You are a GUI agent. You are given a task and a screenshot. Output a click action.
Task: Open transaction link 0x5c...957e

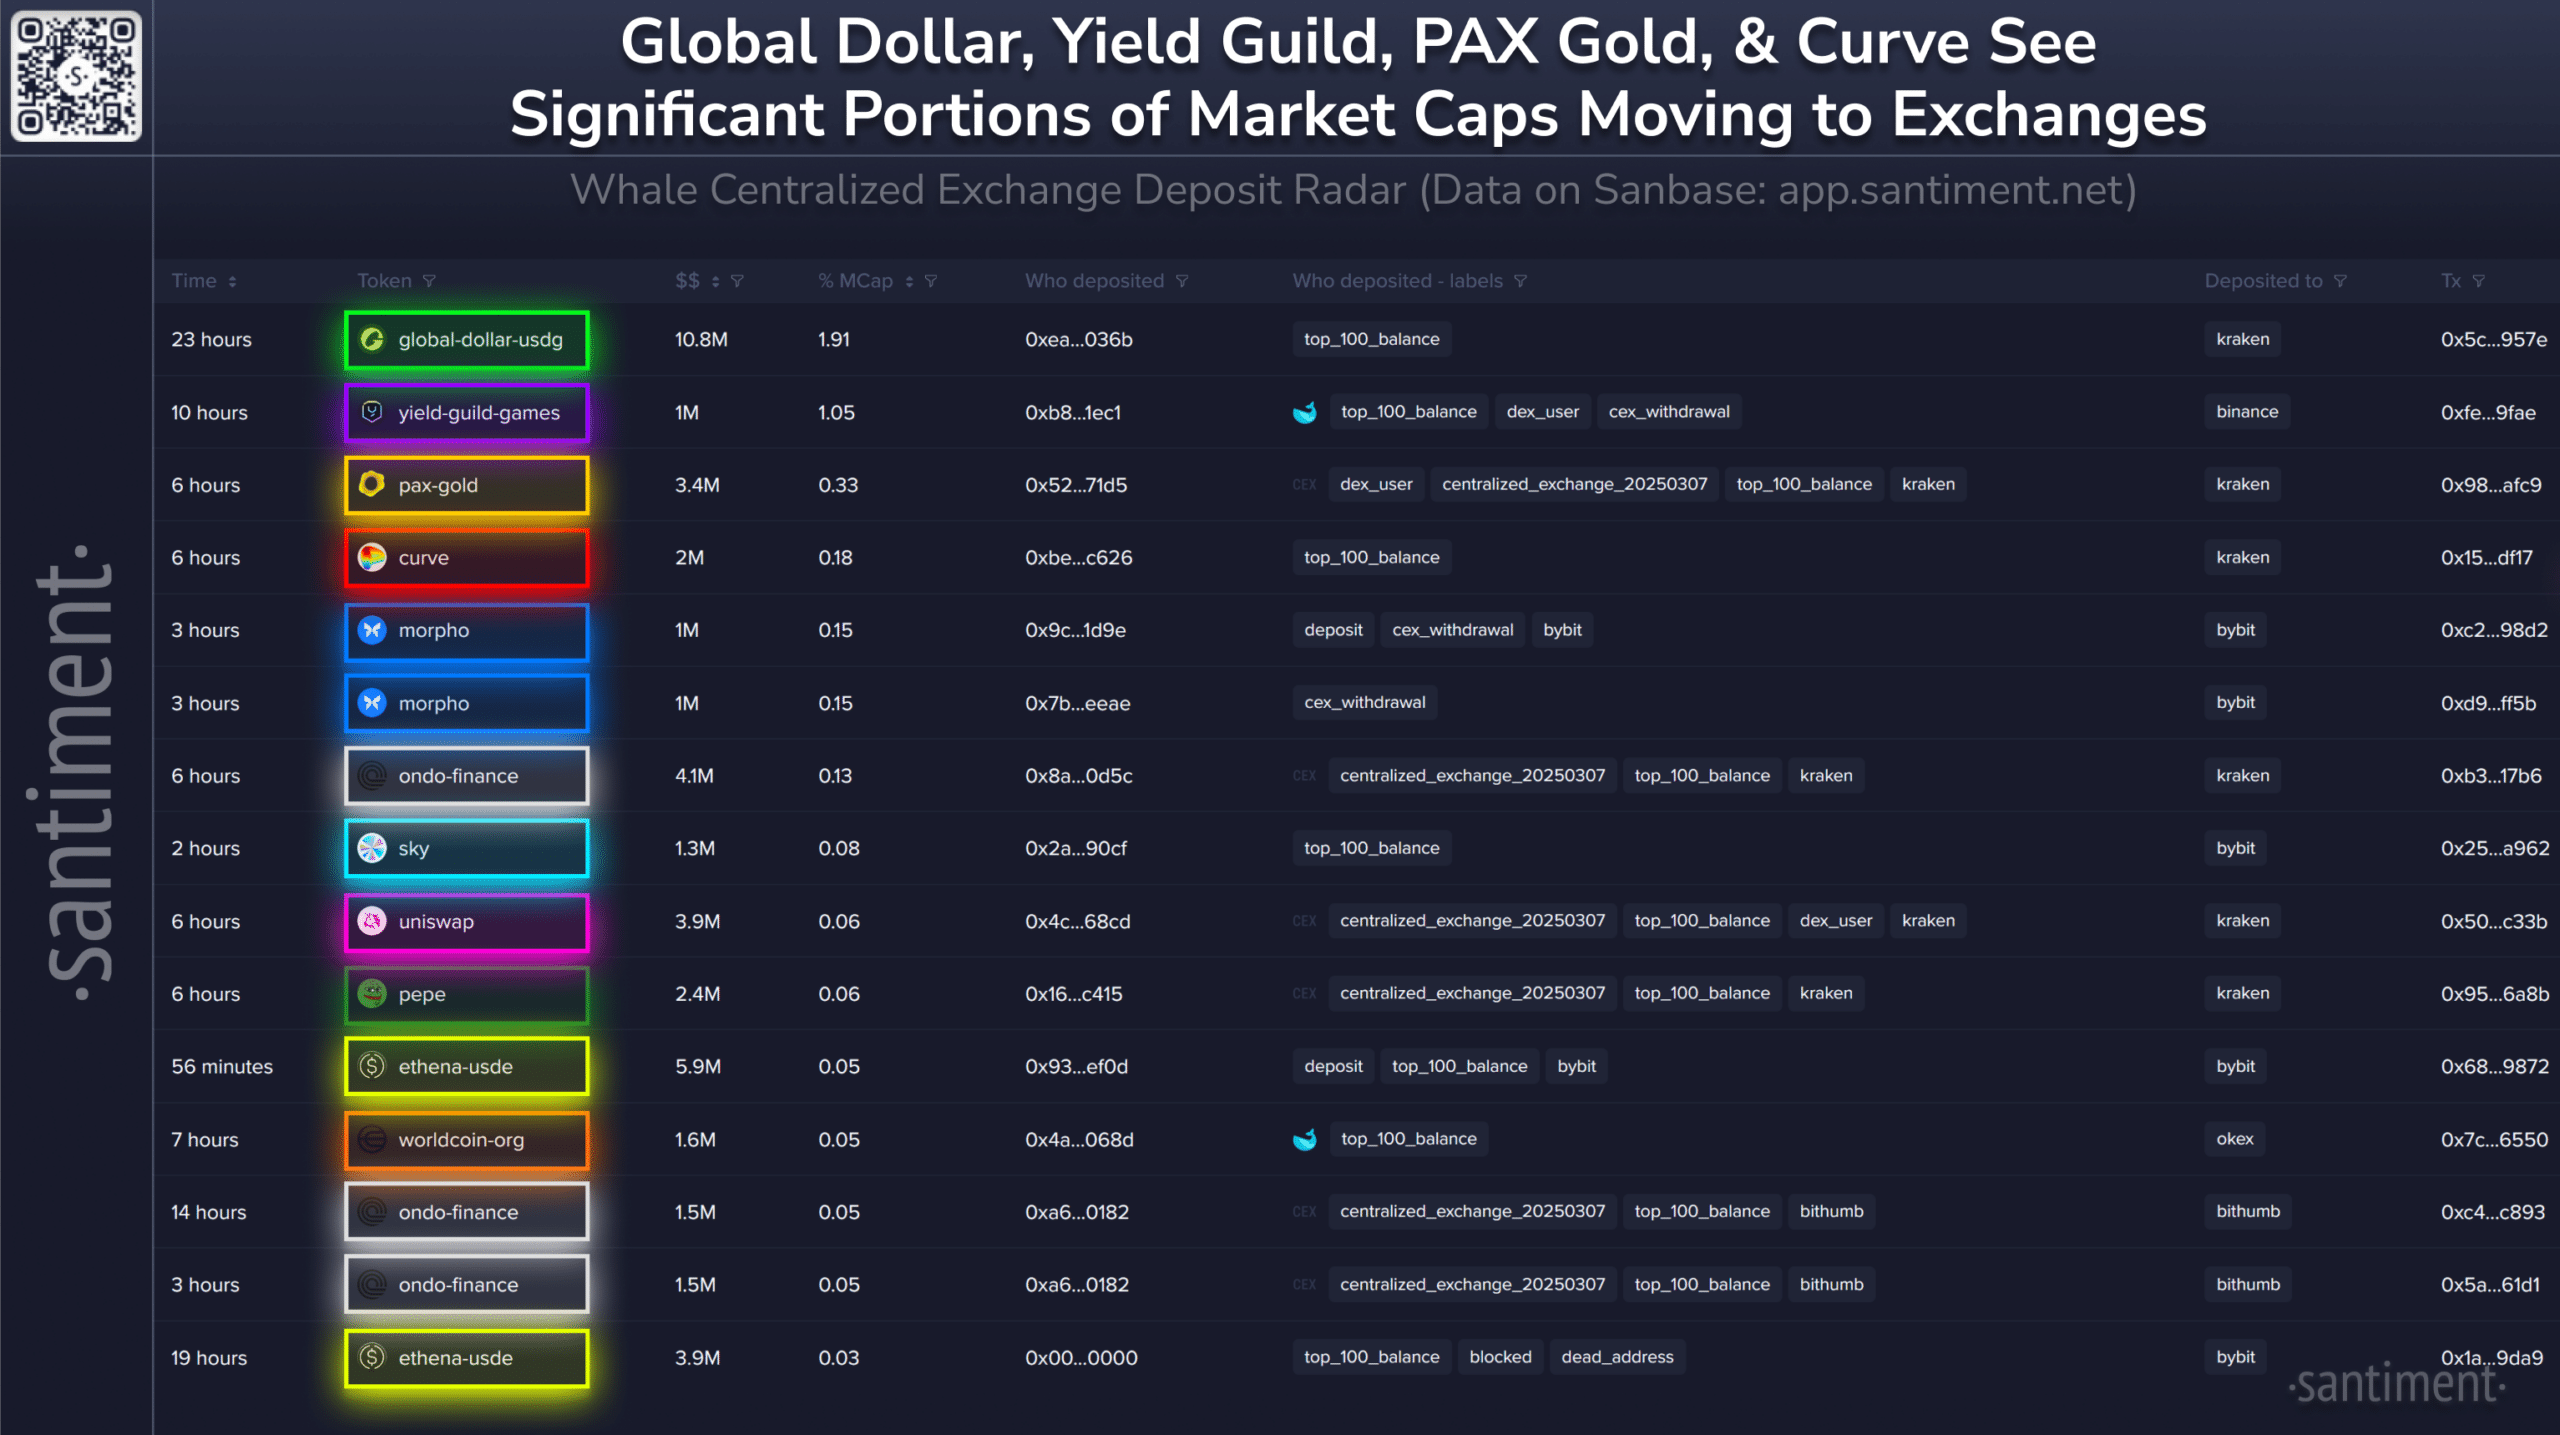(2493, 339)
